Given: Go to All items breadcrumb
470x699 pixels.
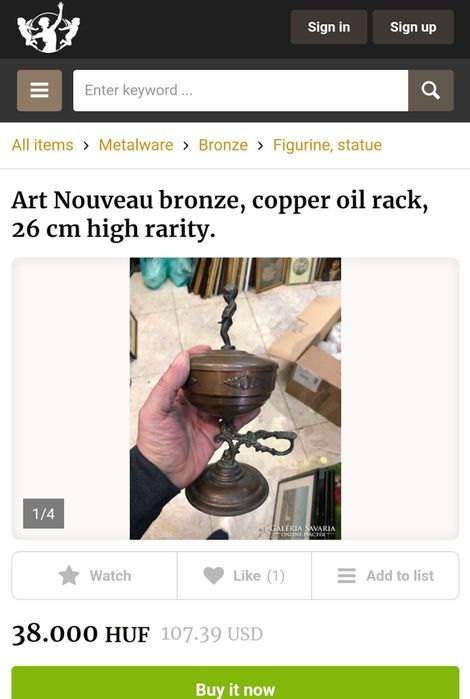Looking at the screenshot, I should 42,145.
